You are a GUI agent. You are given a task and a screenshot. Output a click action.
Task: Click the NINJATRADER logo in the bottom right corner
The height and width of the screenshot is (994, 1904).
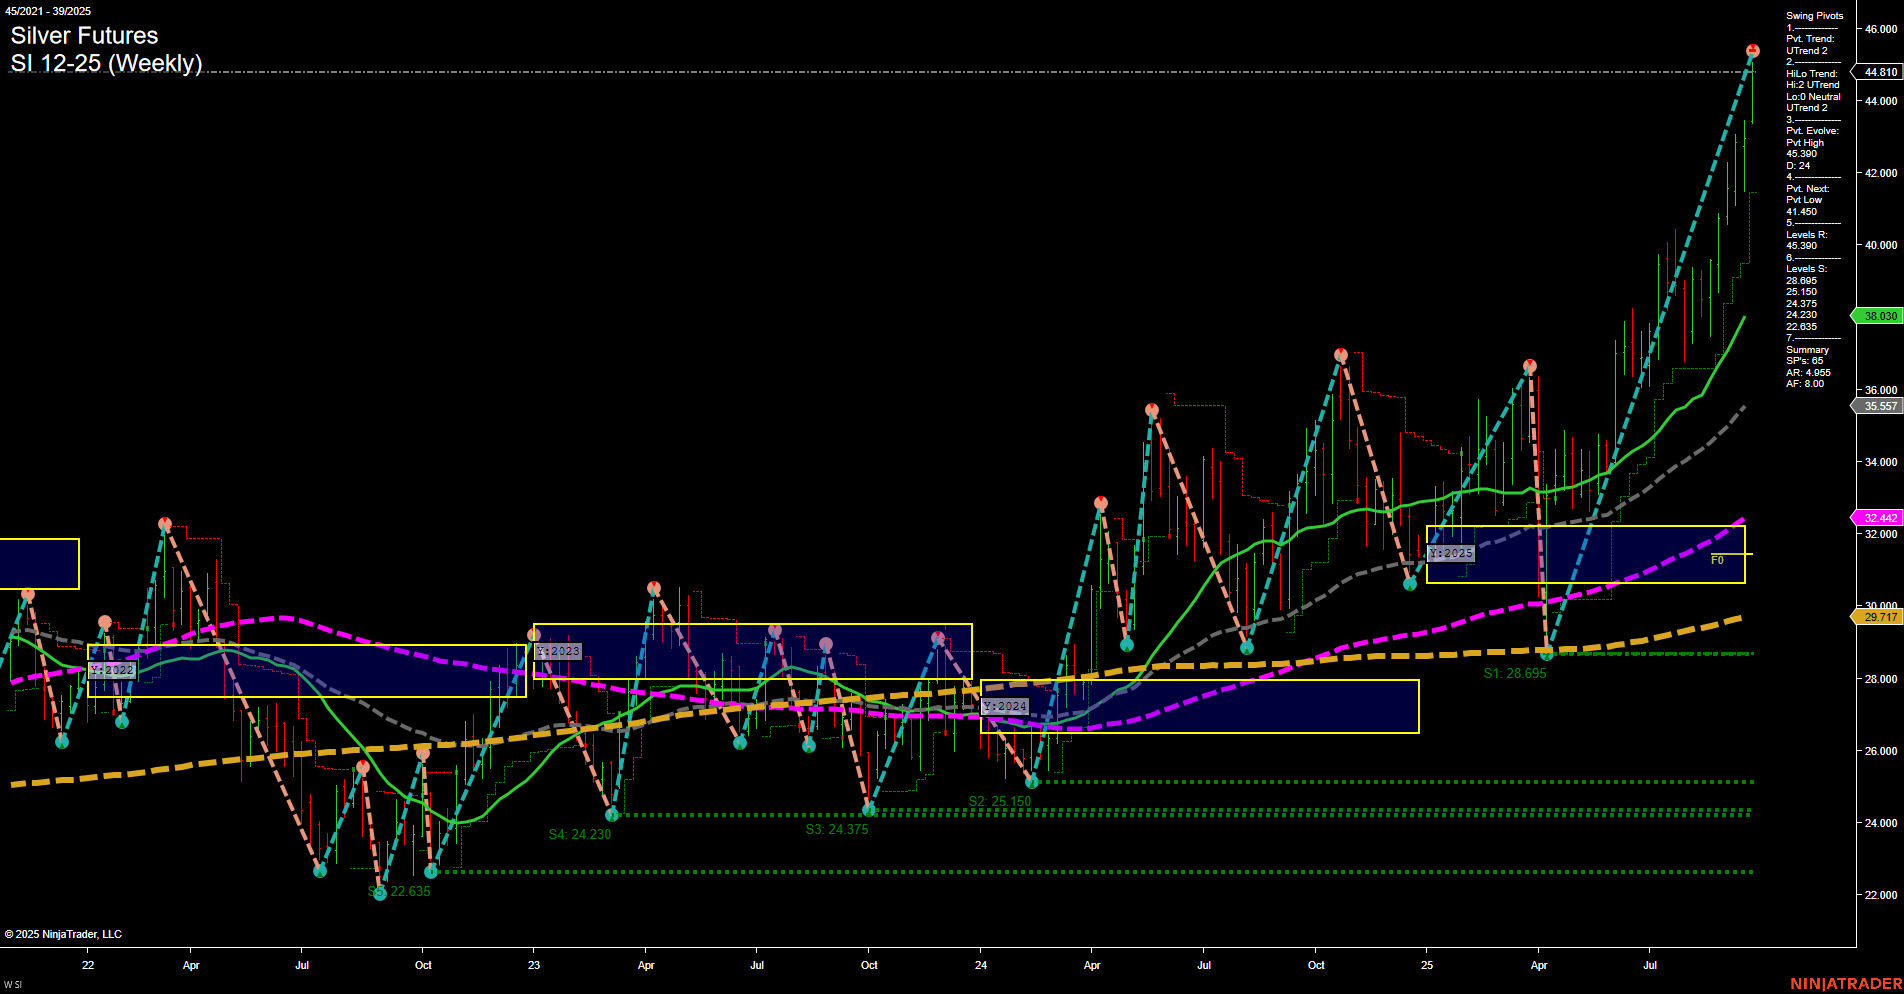tap(1845, 982)
